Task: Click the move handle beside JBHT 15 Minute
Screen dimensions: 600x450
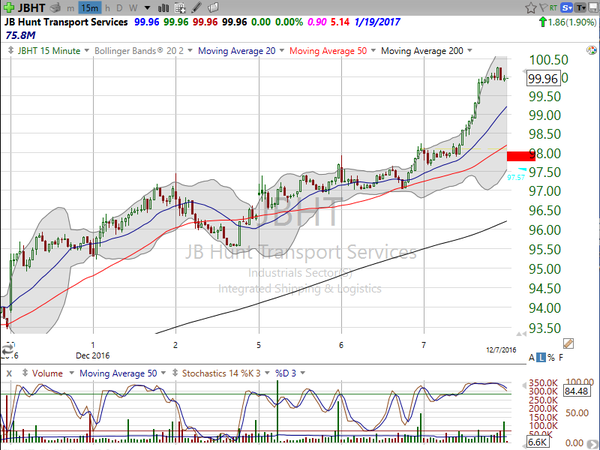Action: pyautogui.click(x=11, y=51)
